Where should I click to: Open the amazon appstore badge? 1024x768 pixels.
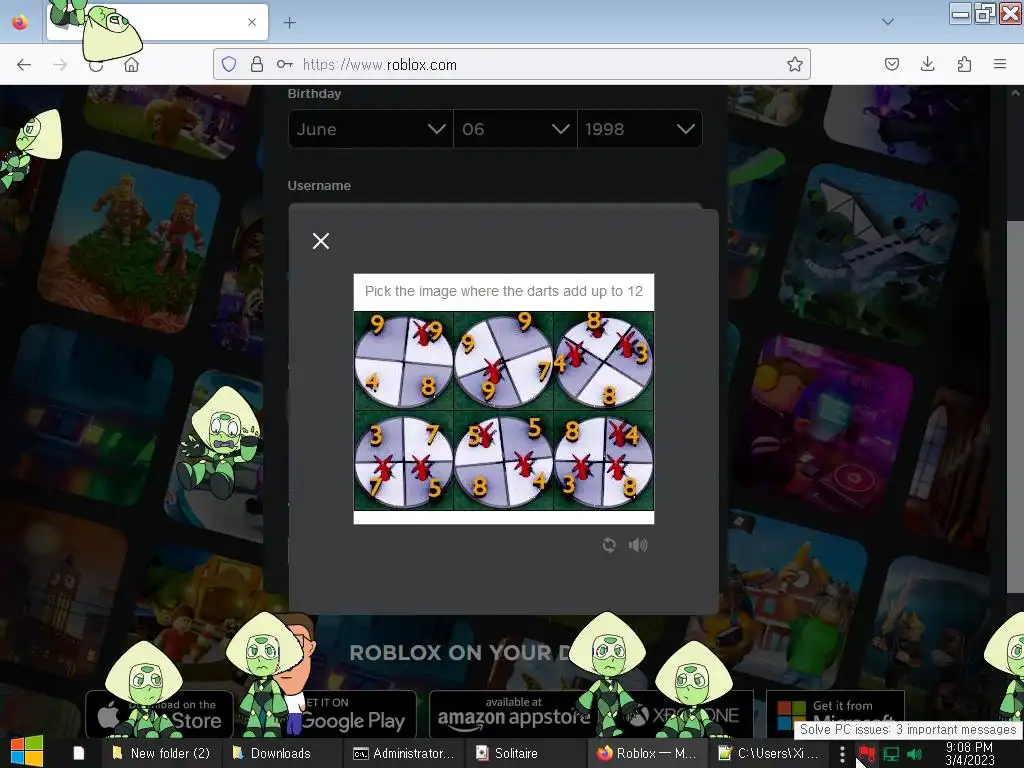513,713
